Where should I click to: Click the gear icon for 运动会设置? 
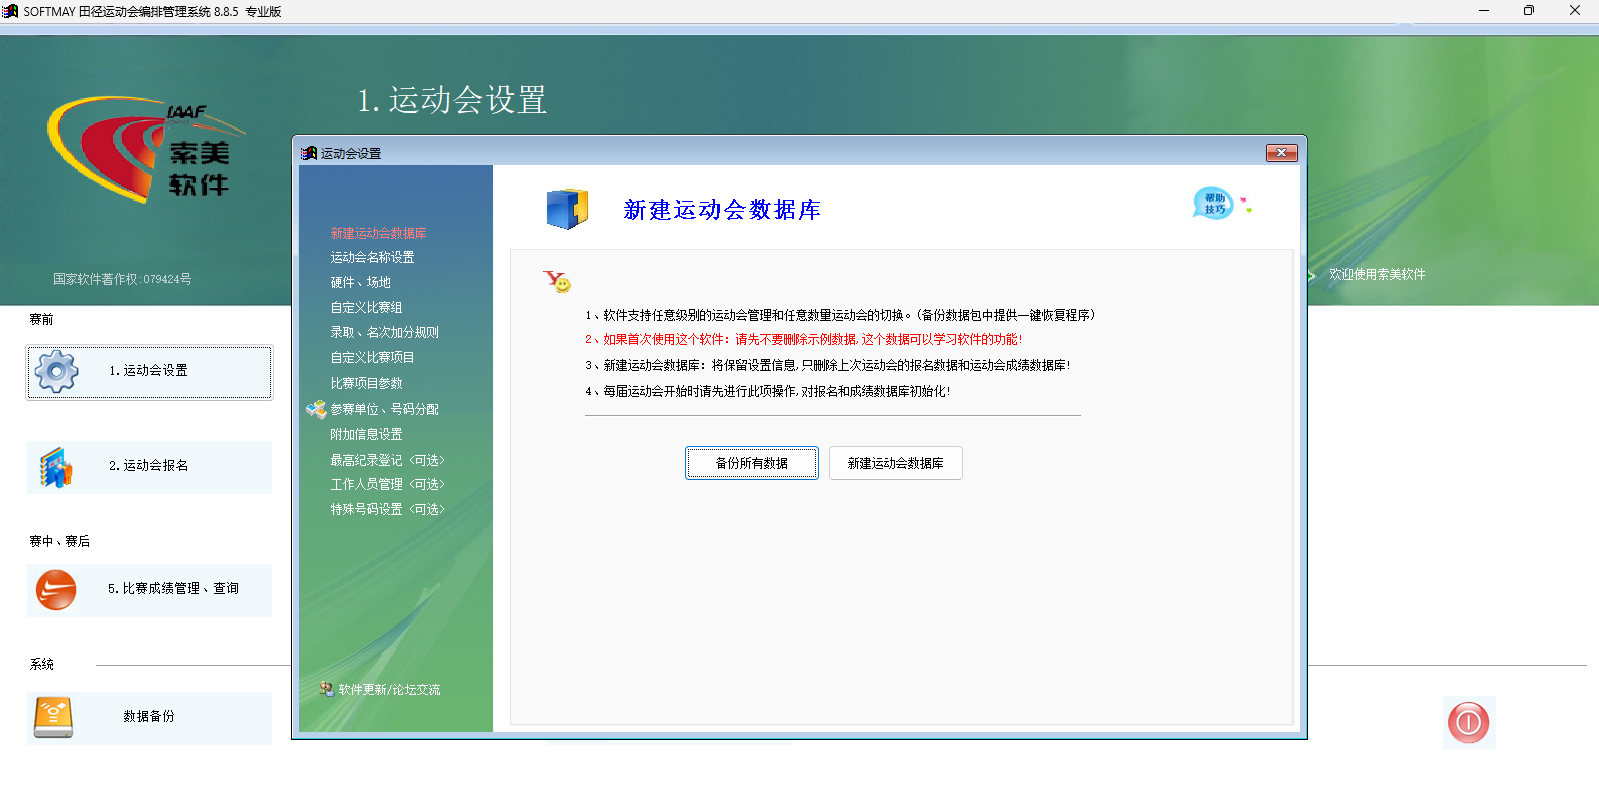tap(56, 371)
